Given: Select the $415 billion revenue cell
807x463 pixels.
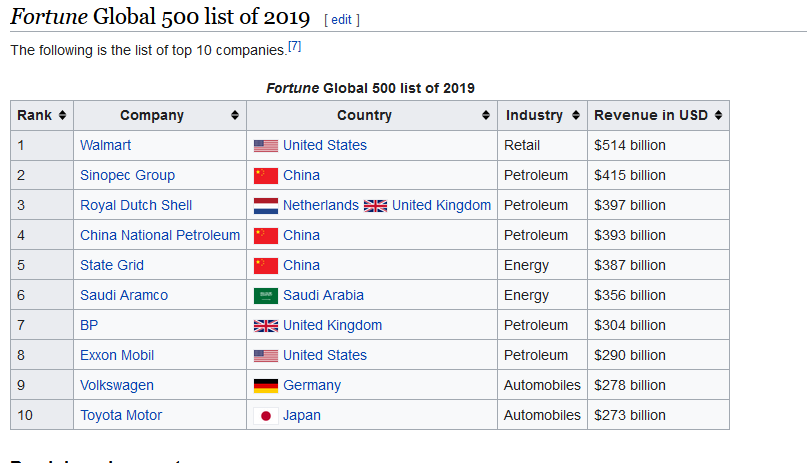Looking at the screenshot, I should pyautogui.click(x=658, y=175).
